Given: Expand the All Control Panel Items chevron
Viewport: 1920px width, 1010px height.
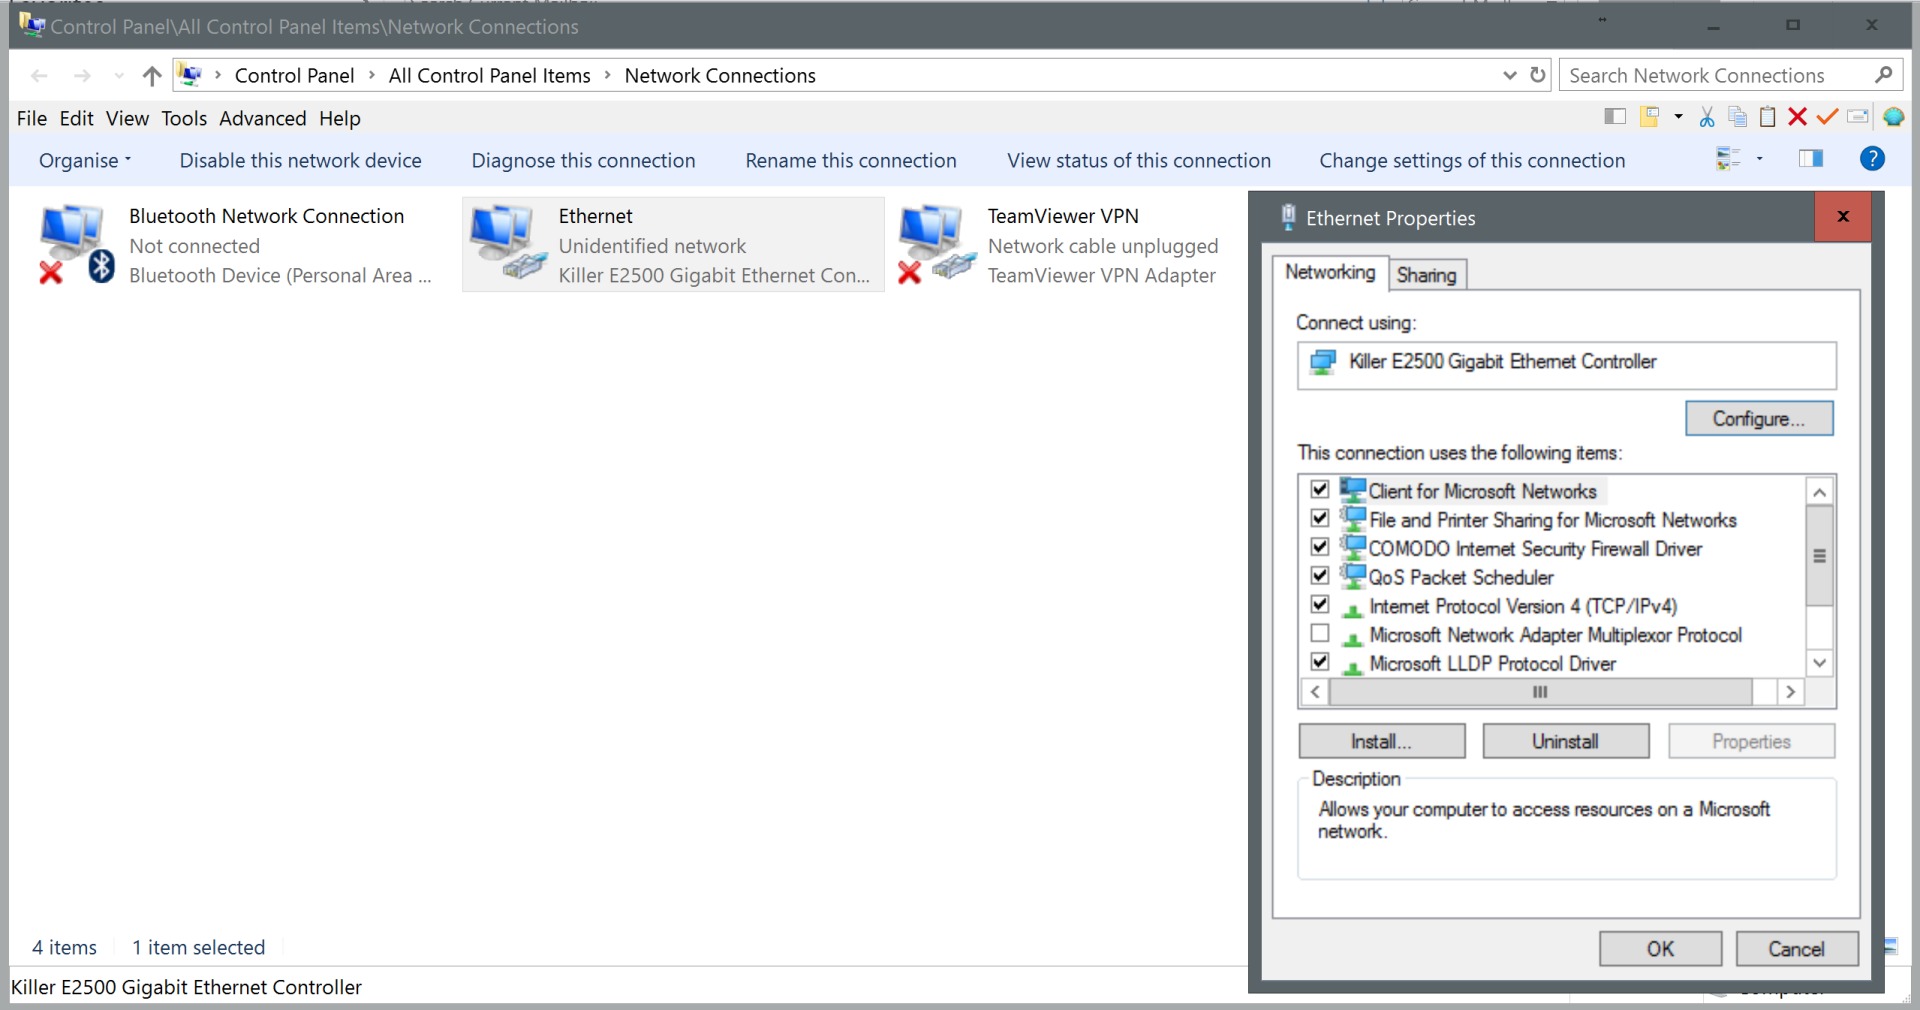Looking at the screenshot, I should [x=607, y=75].
